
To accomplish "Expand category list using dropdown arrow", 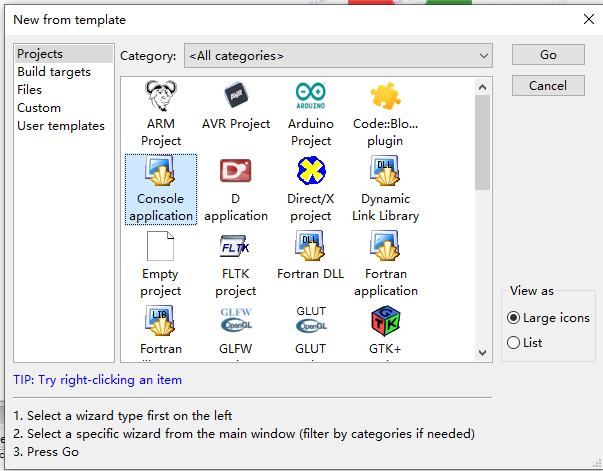I will 483,56.
